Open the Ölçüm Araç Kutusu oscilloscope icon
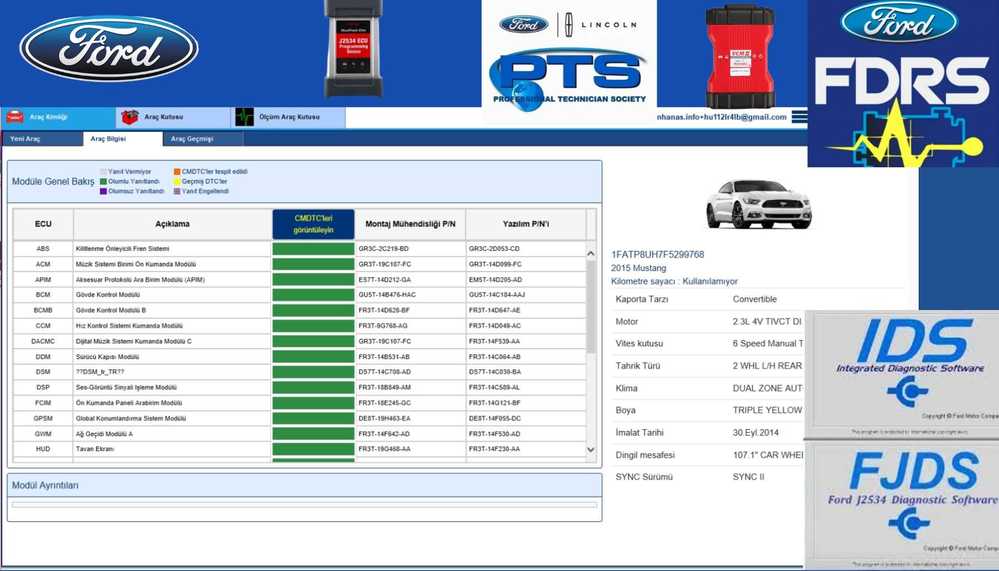 (x=244, y=117)
